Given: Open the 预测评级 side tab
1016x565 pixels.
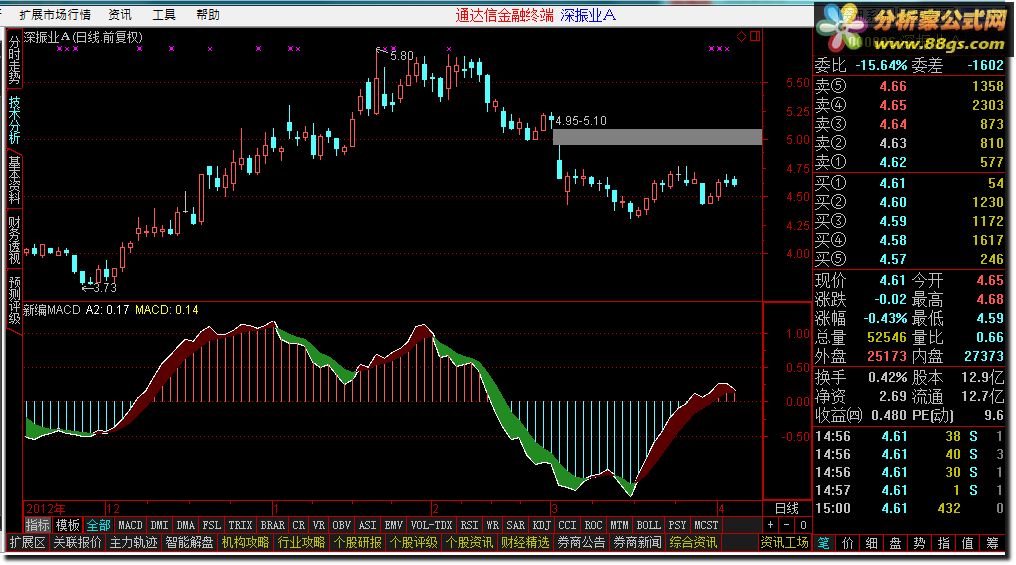Looking at the screenshot, I should tap(14, 300).
